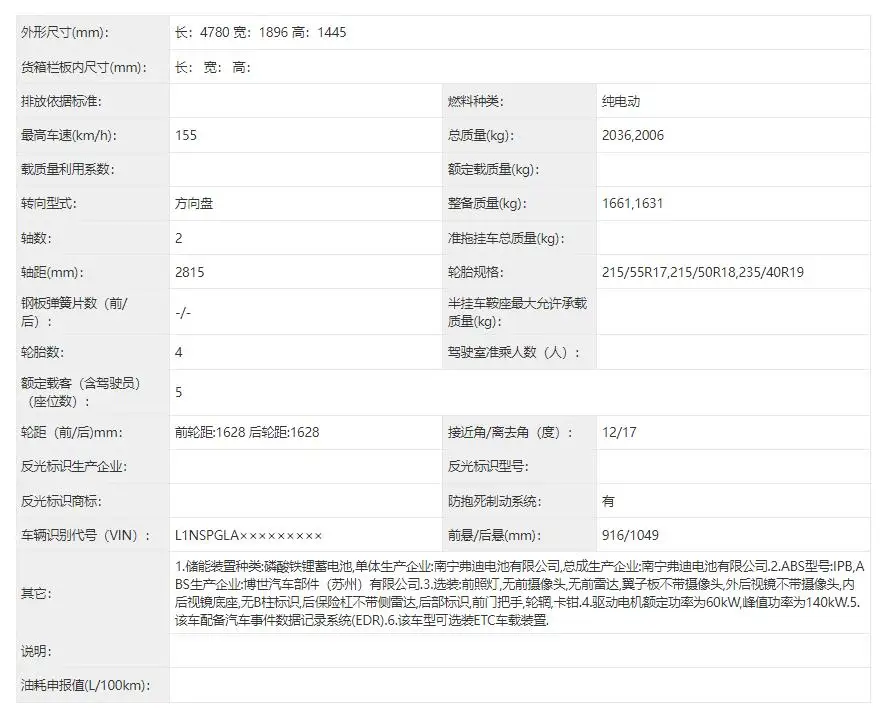This screenshot has width=896, height=713.
Task: Select total mass value 2036,2006
Action: [x=633, y=136]
